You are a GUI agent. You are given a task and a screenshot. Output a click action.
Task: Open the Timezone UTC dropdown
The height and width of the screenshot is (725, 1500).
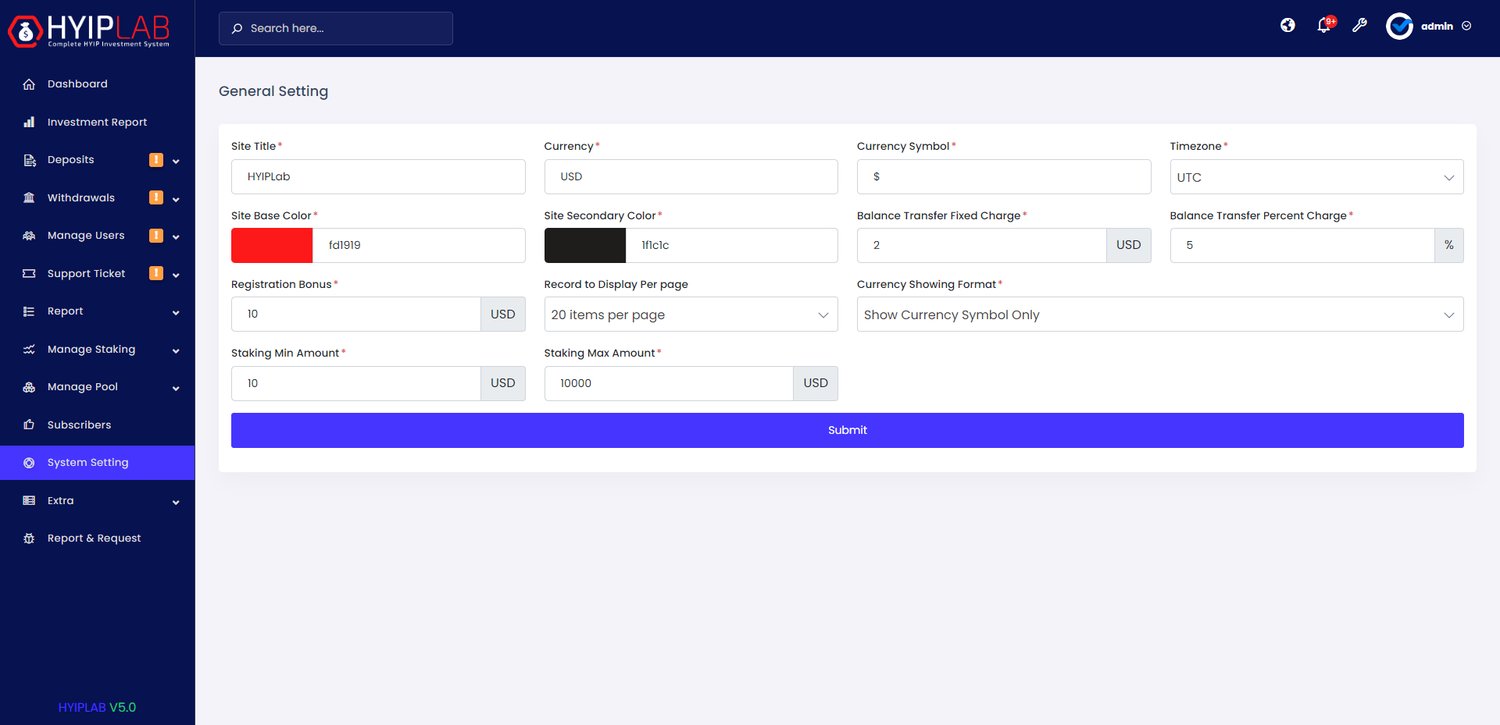[x=1316, y=177]
